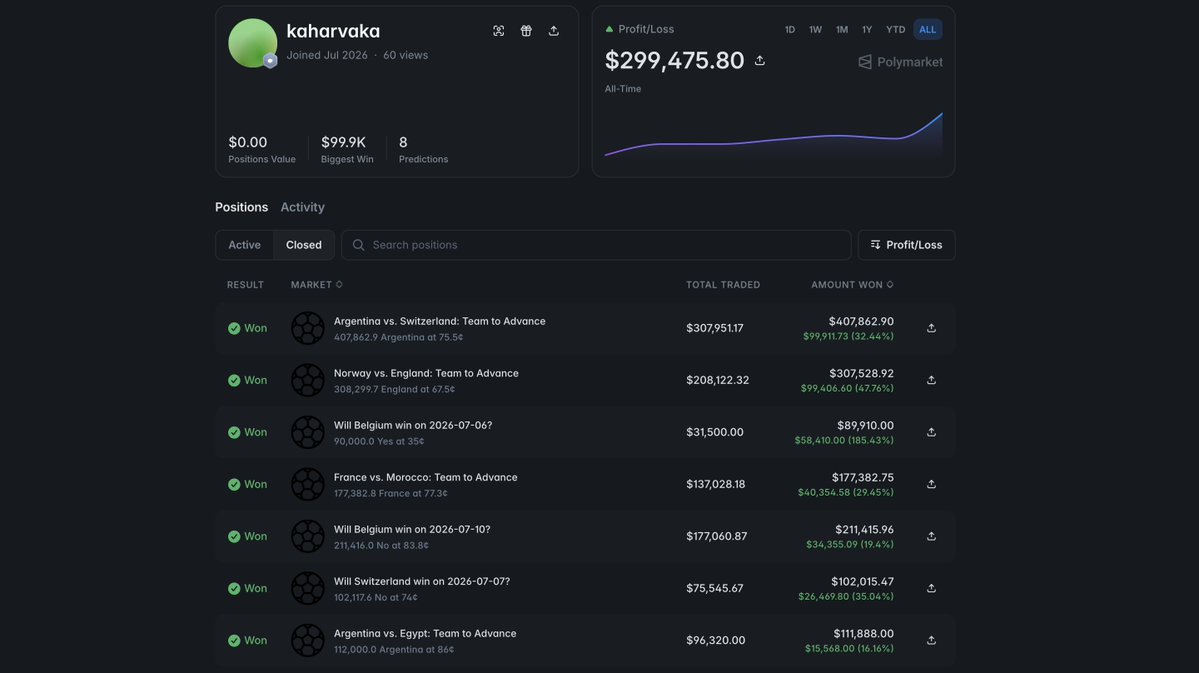Open France vs. Morocco: Team to Advance market
The image size is (1199, 673).
[425, 477]
